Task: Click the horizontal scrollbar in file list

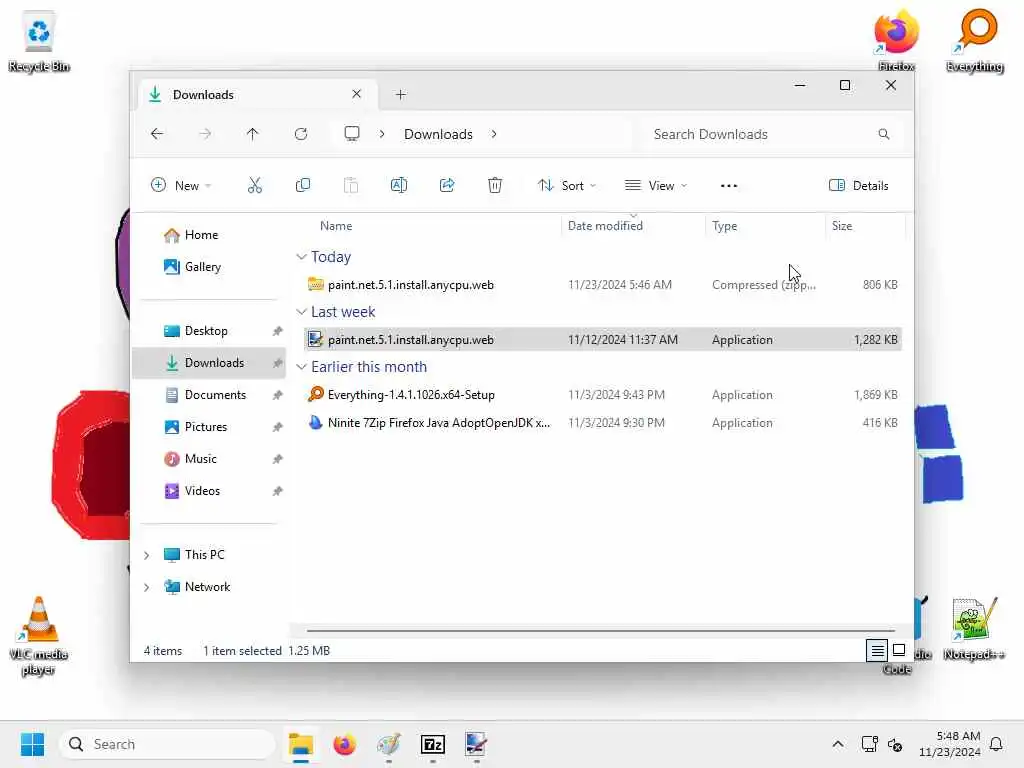Action: 600,631
